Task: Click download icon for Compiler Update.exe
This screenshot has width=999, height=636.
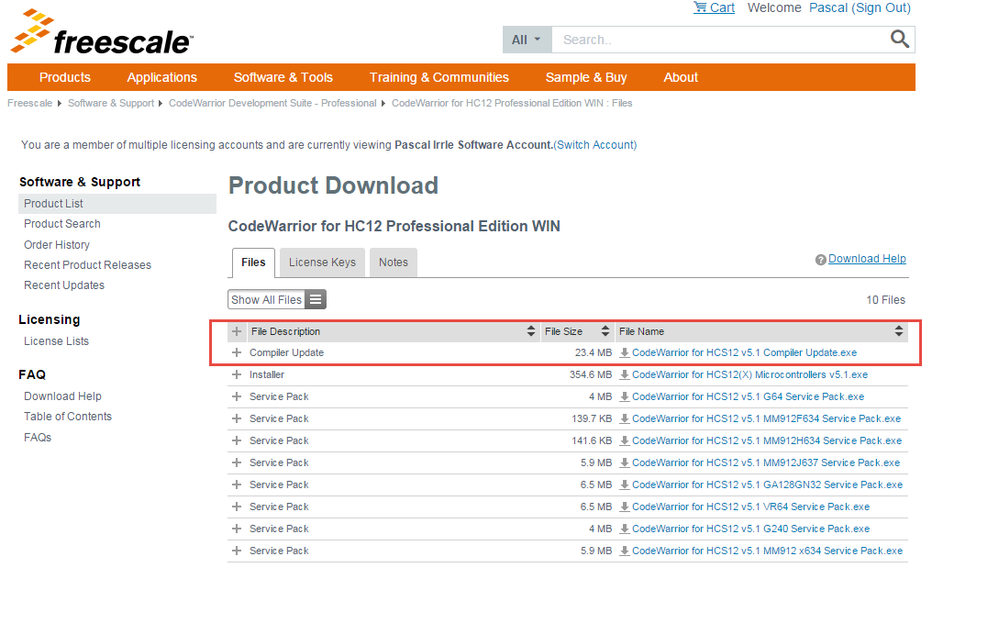Action: click(x=624, y=352)
